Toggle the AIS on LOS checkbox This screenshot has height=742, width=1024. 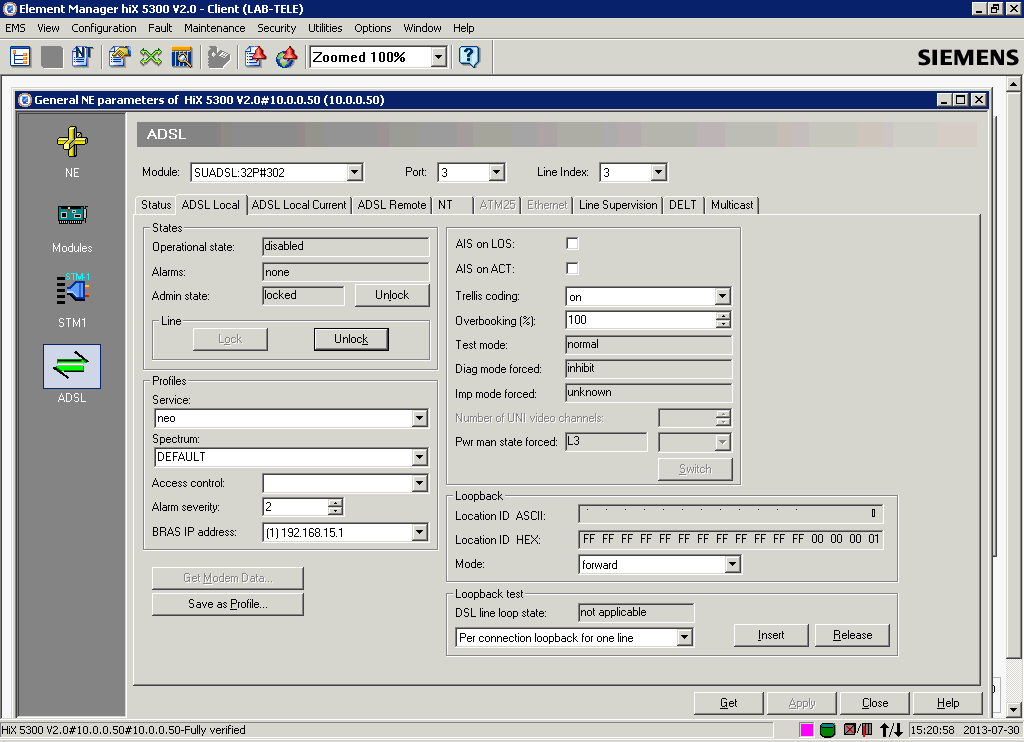572,244
